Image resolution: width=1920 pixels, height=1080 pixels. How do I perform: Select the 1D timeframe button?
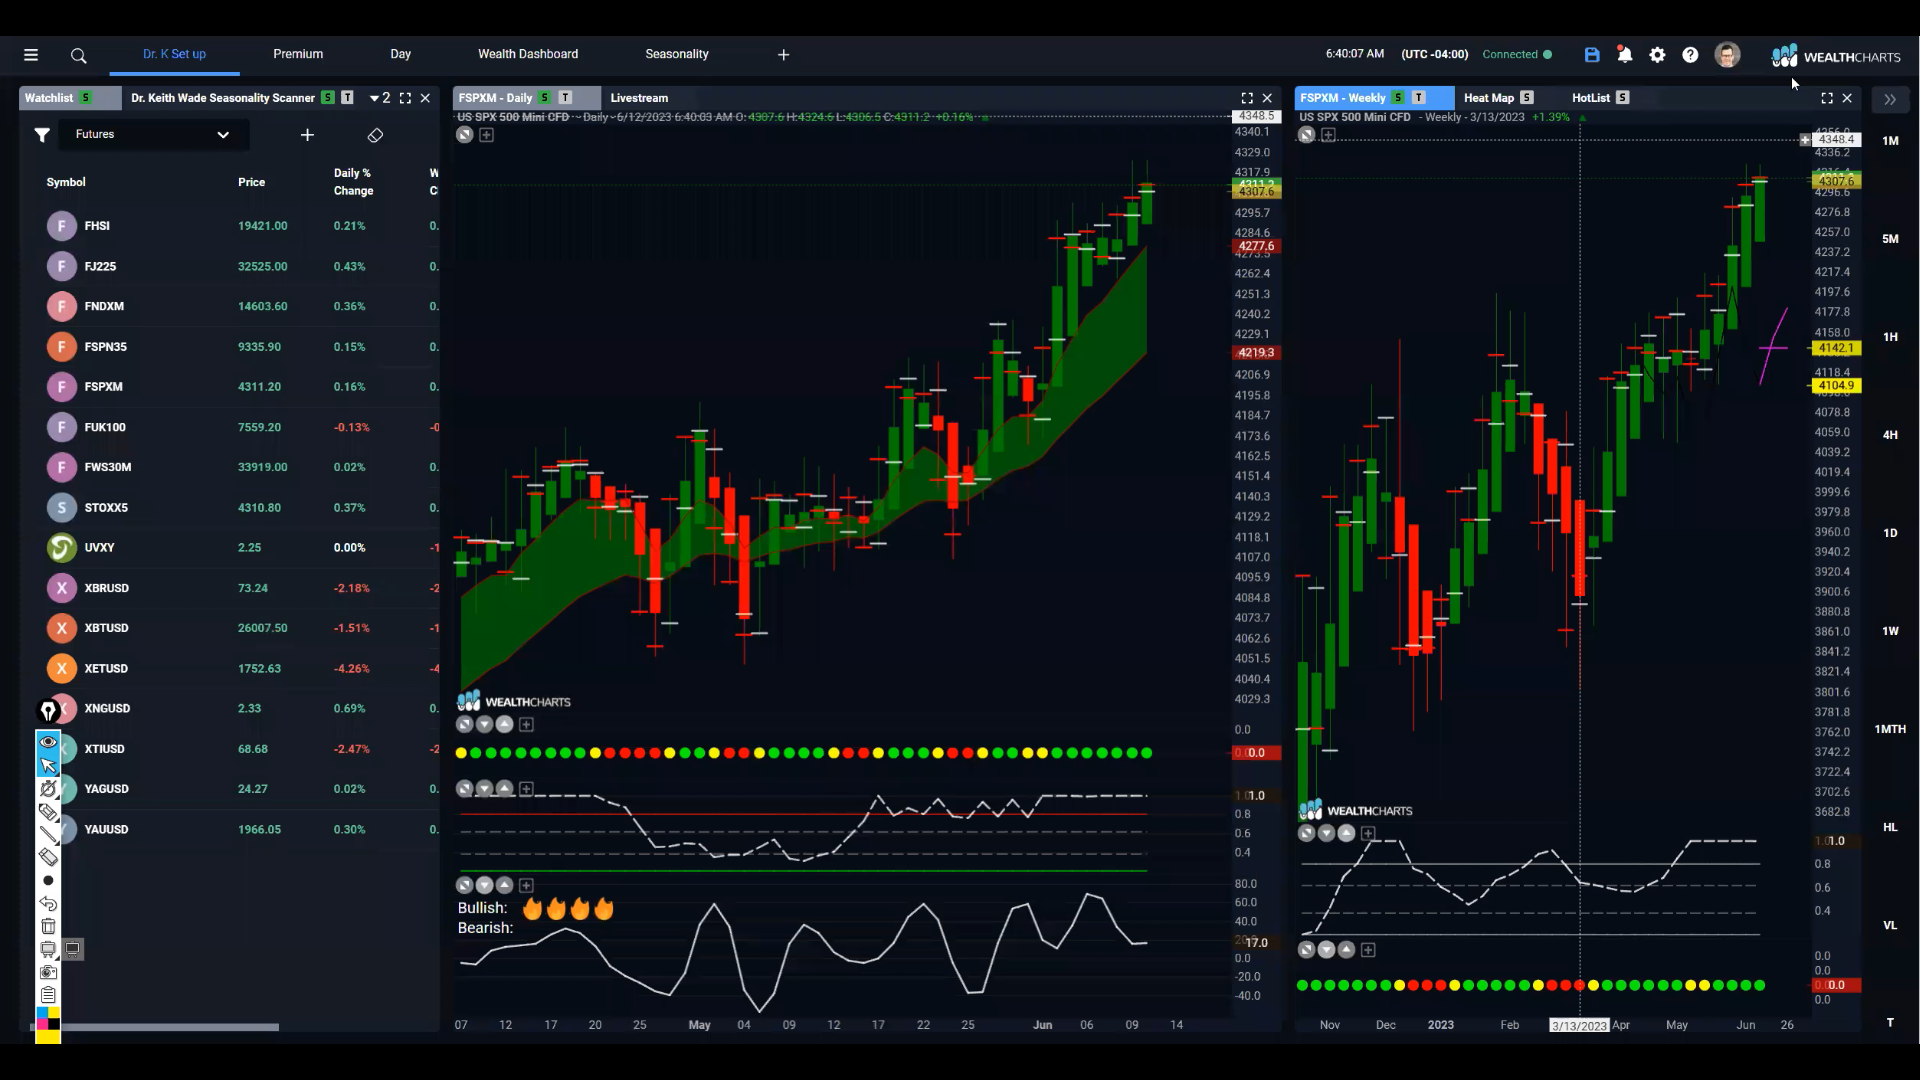1890,533
